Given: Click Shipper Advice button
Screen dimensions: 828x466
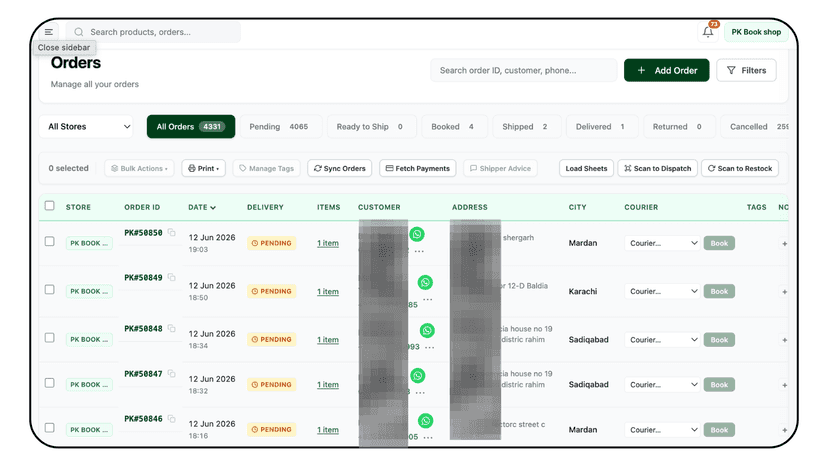Looking at the screenshot, I should pos(500,169).
